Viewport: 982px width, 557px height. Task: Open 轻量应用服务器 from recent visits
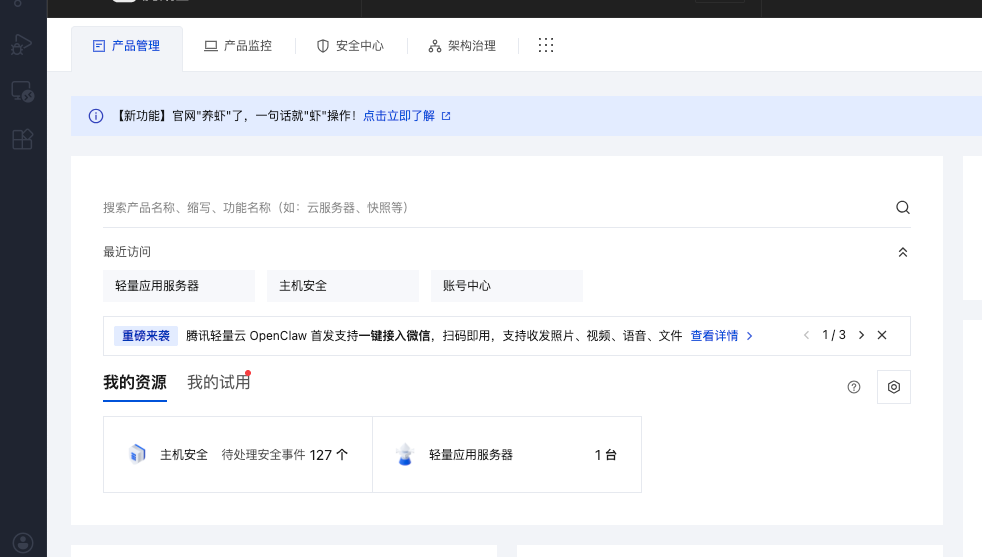point(179,286)
